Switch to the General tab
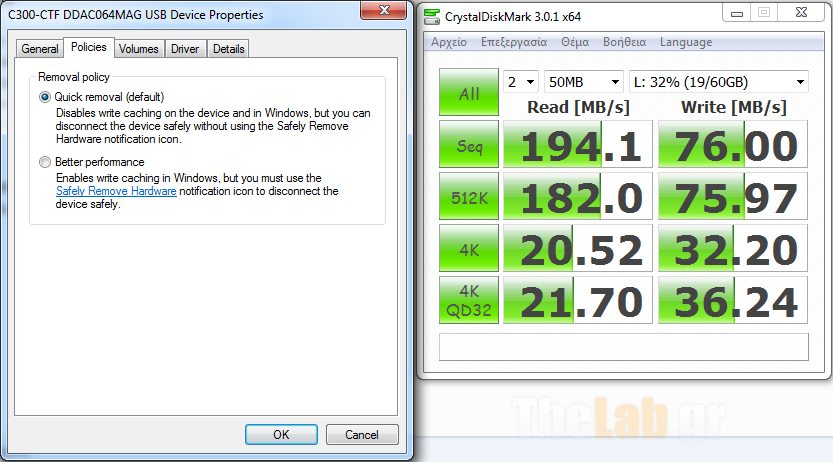The image size is (833, 462). (x=39, y=49)
